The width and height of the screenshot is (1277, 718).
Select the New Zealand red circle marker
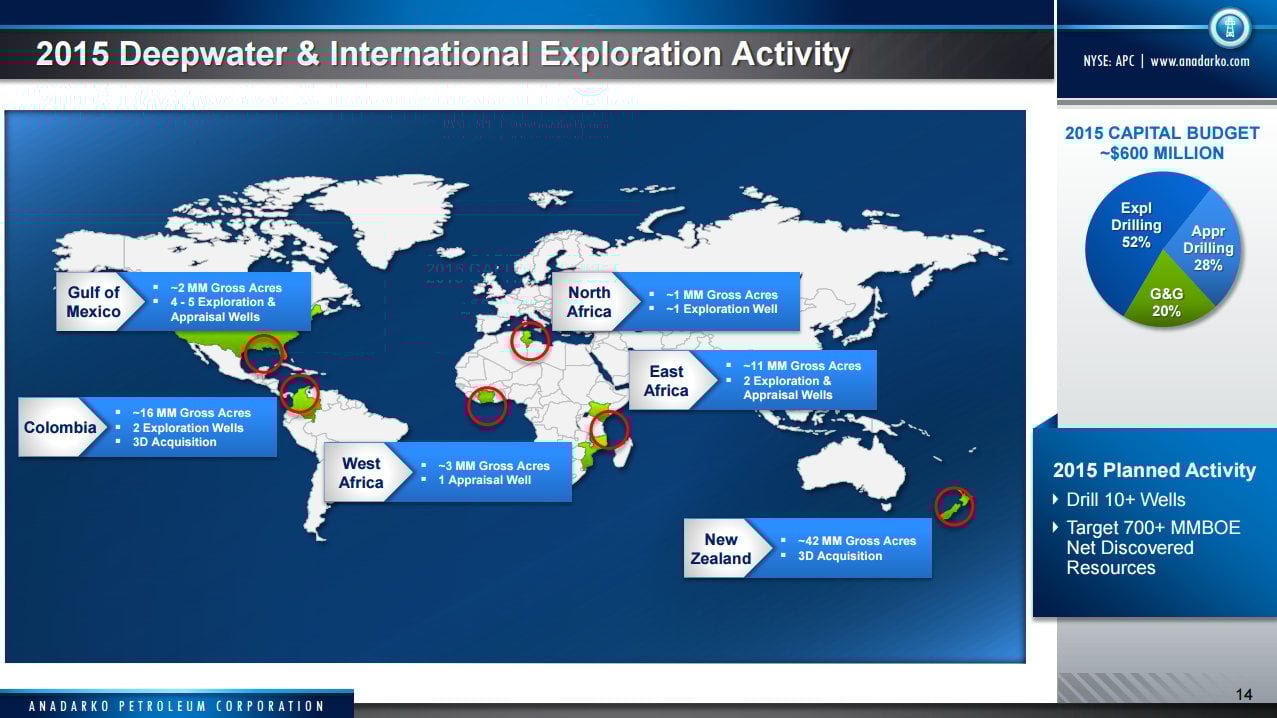pos(954,506)
